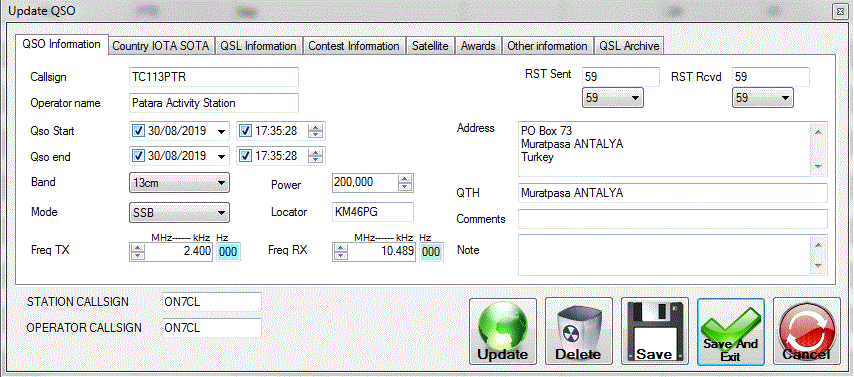Click the Callsign field TC113PTR
Viewport: 854px width, 377px height.
point(214,77)
